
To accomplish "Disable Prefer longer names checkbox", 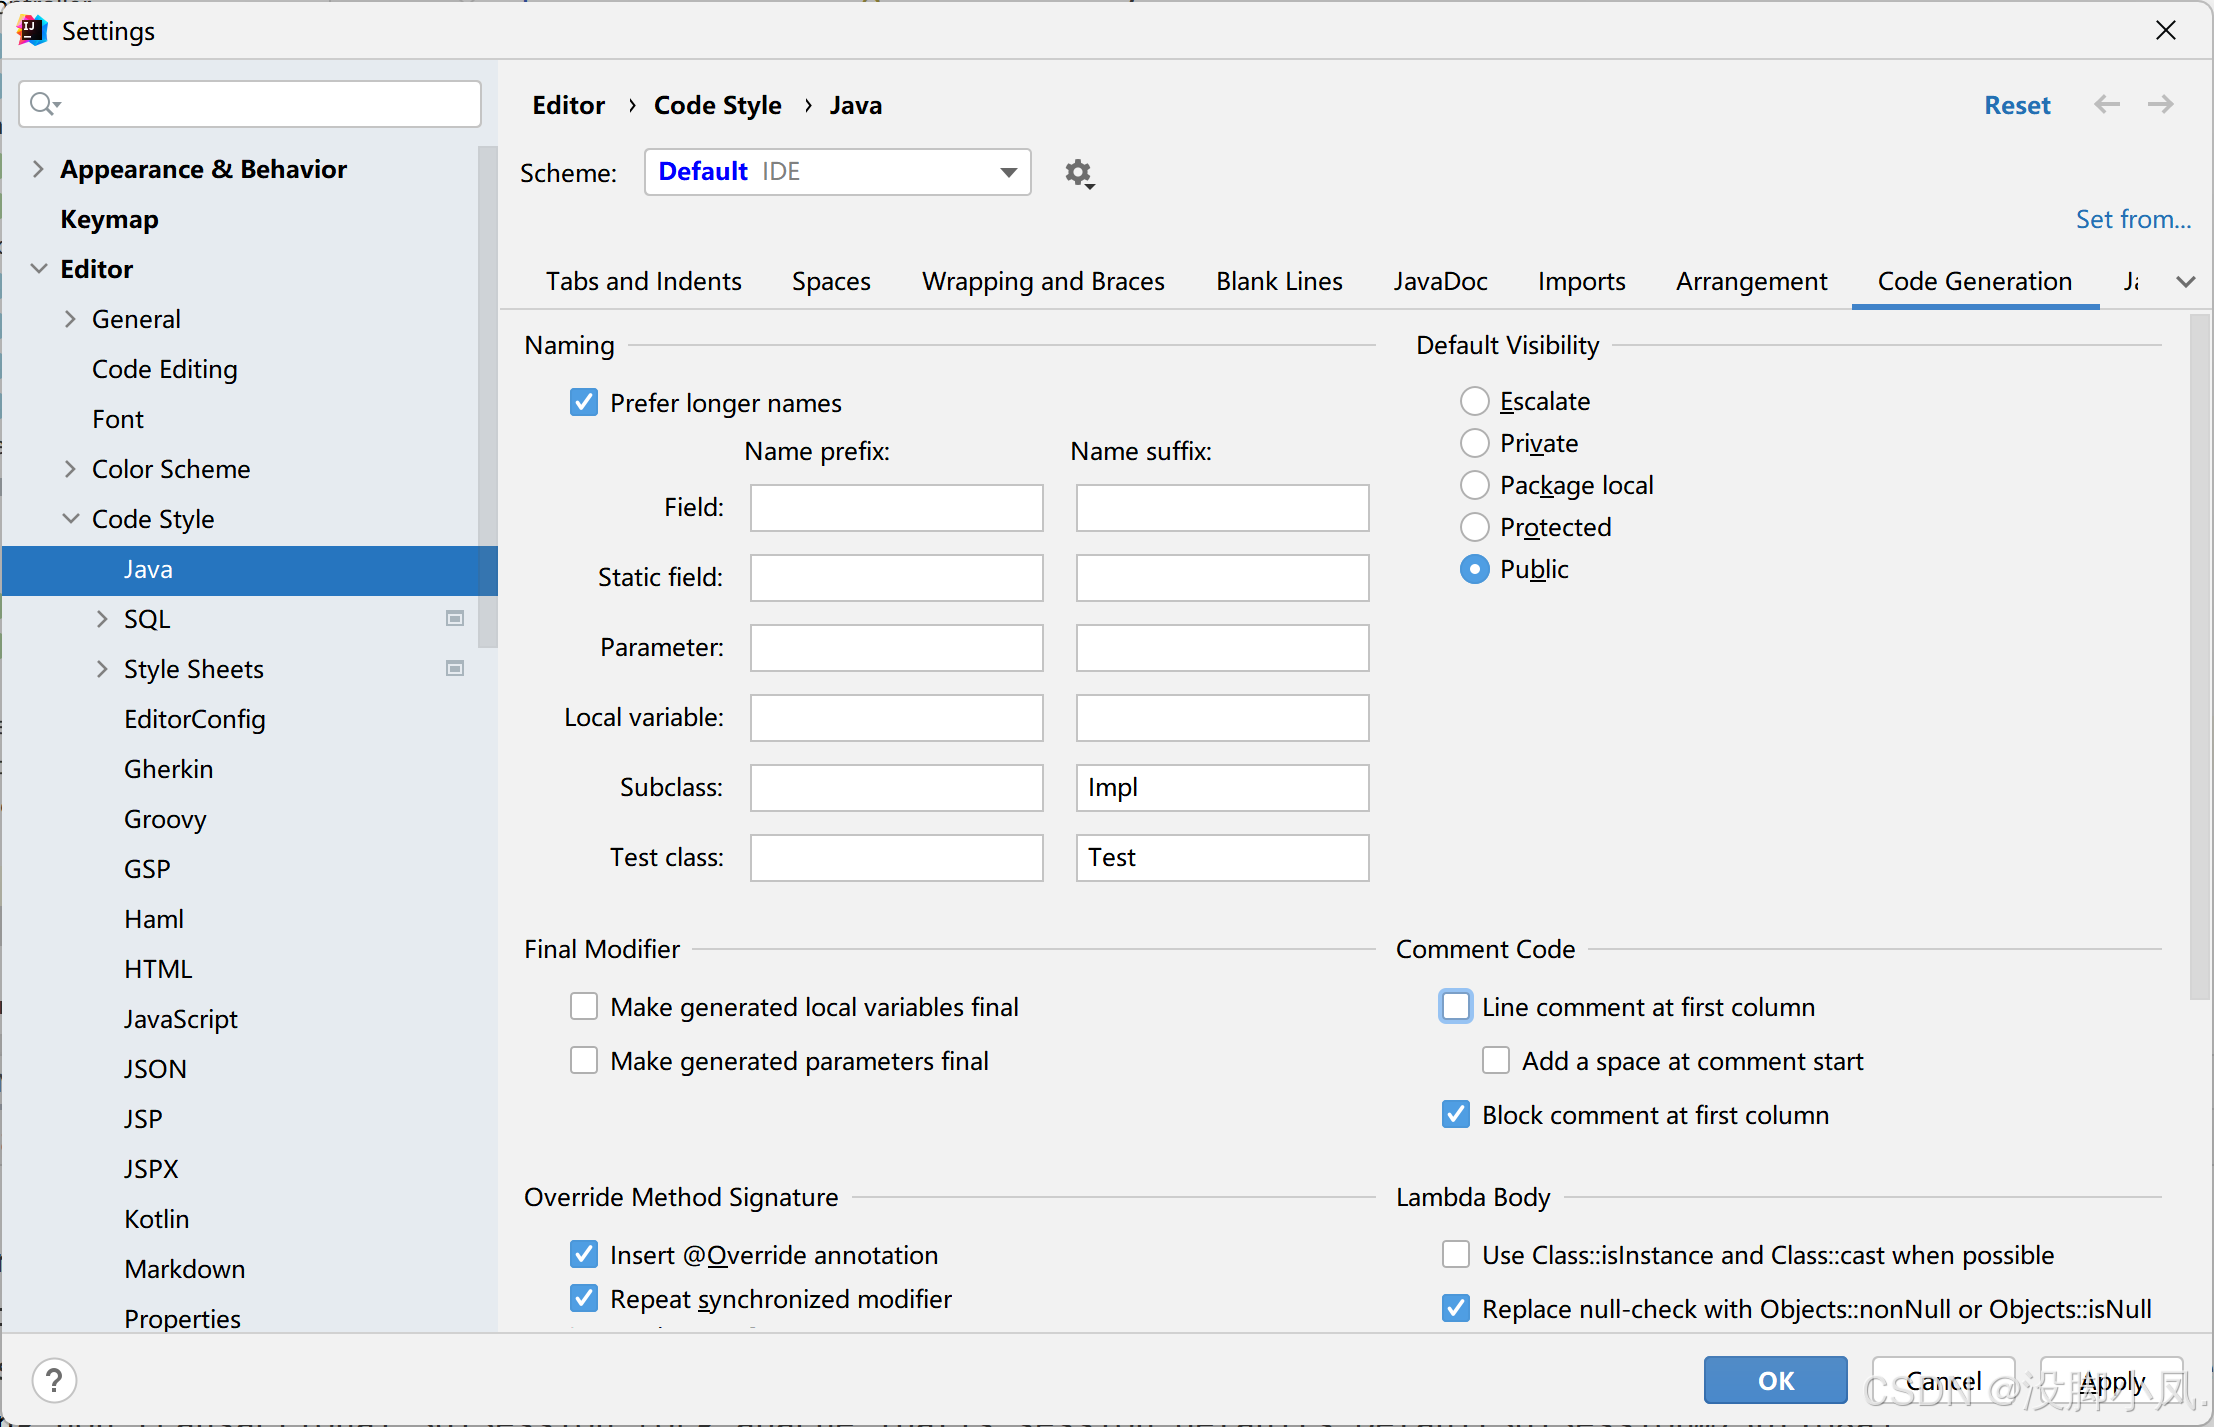I will pos(584,403).
